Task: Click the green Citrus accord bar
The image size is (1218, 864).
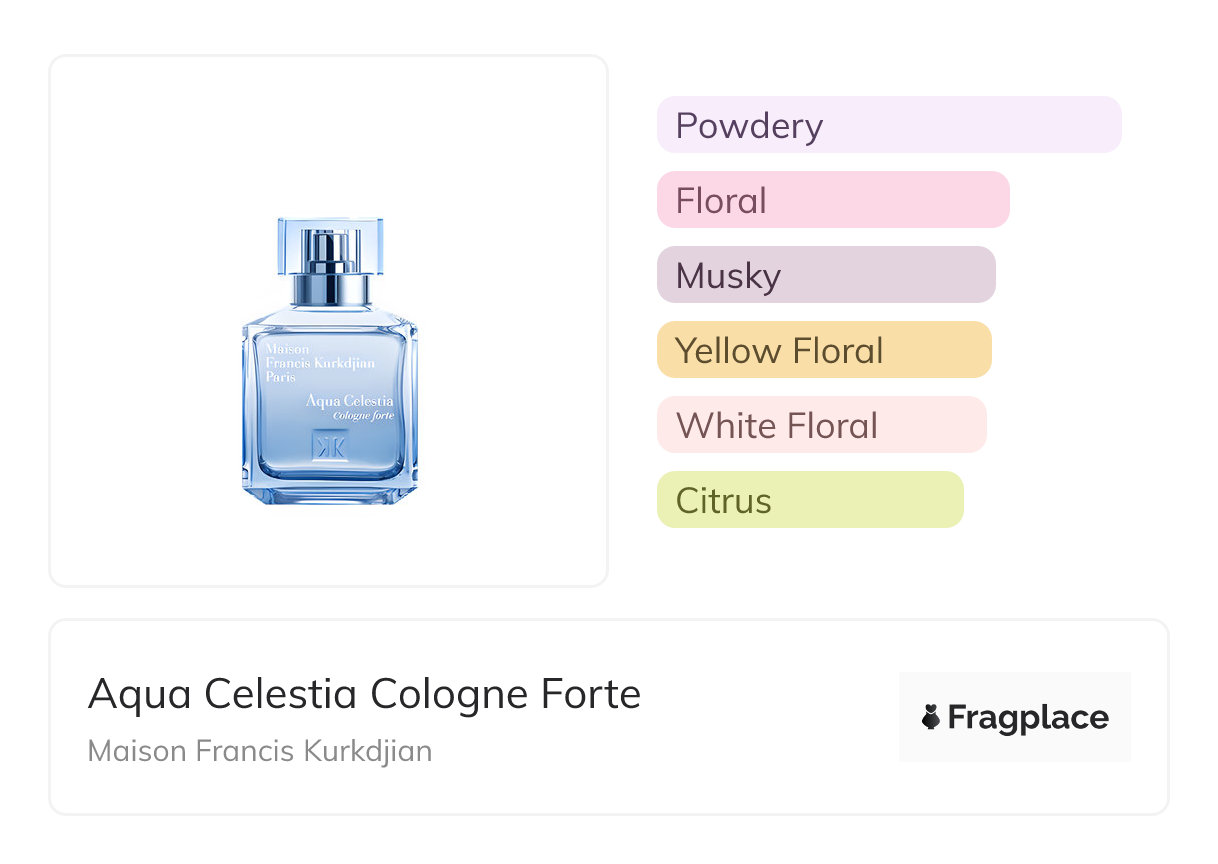Action: coord(809,500)
